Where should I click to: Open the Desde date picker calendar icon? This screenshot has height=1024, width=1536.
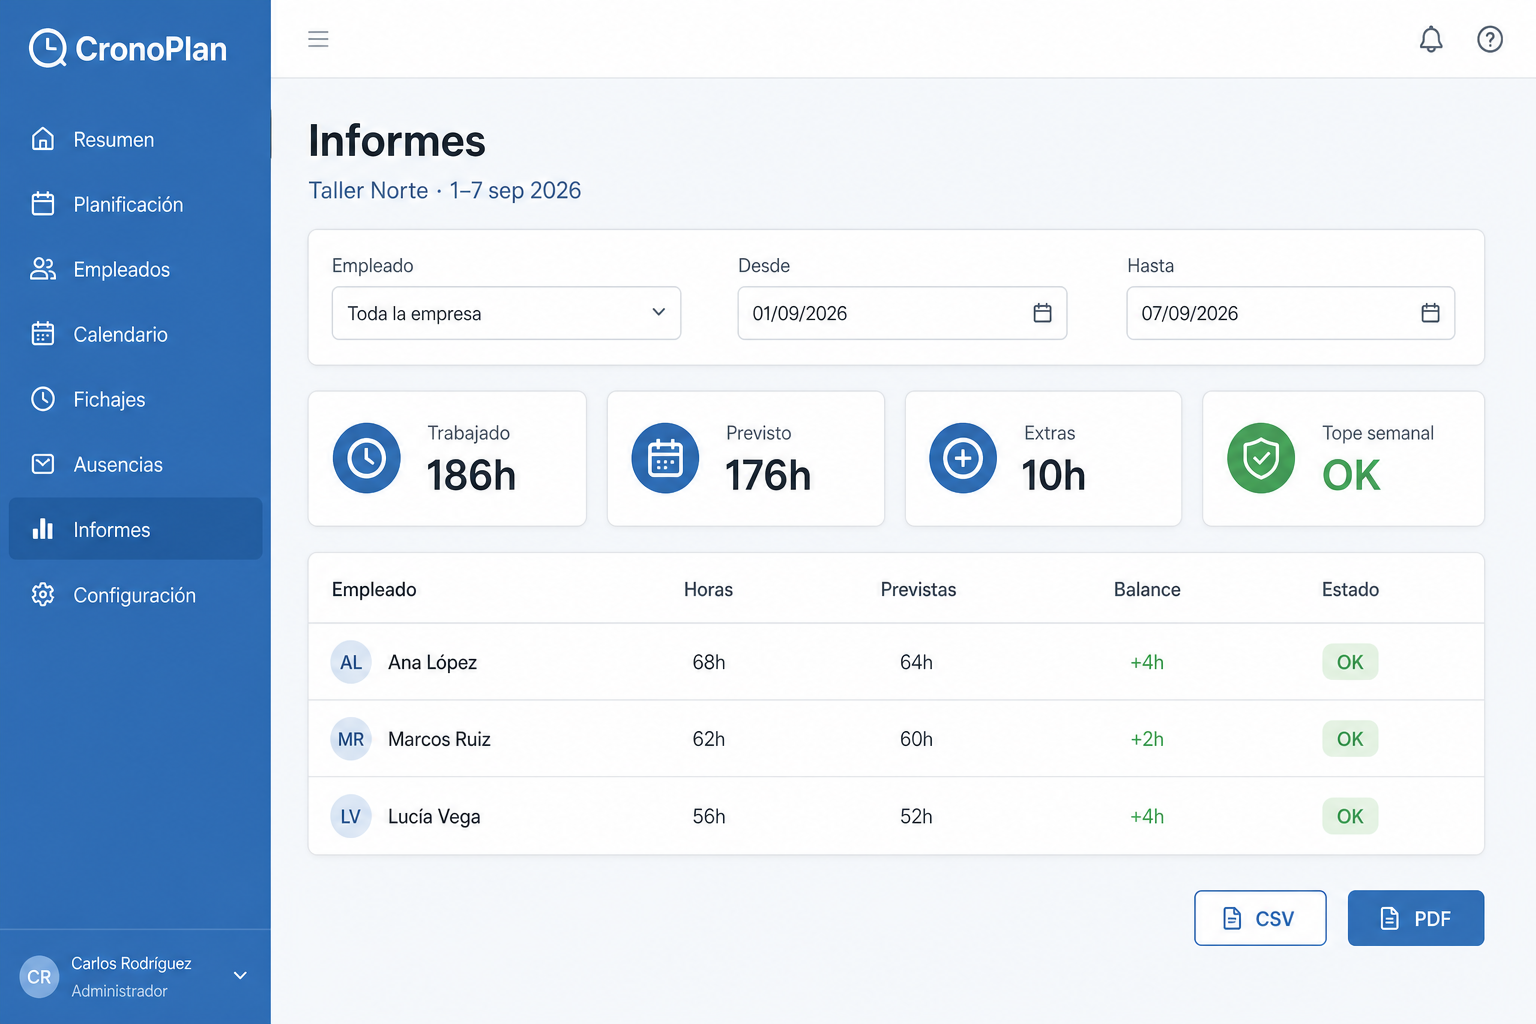tap(1042, 313)
